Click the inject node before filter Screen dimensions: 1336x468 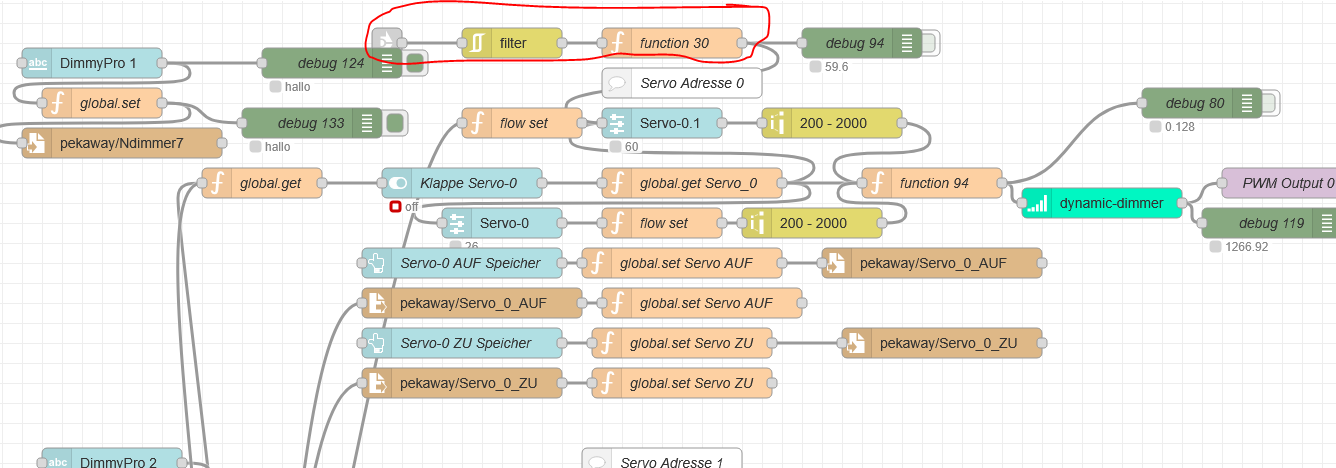386,41
